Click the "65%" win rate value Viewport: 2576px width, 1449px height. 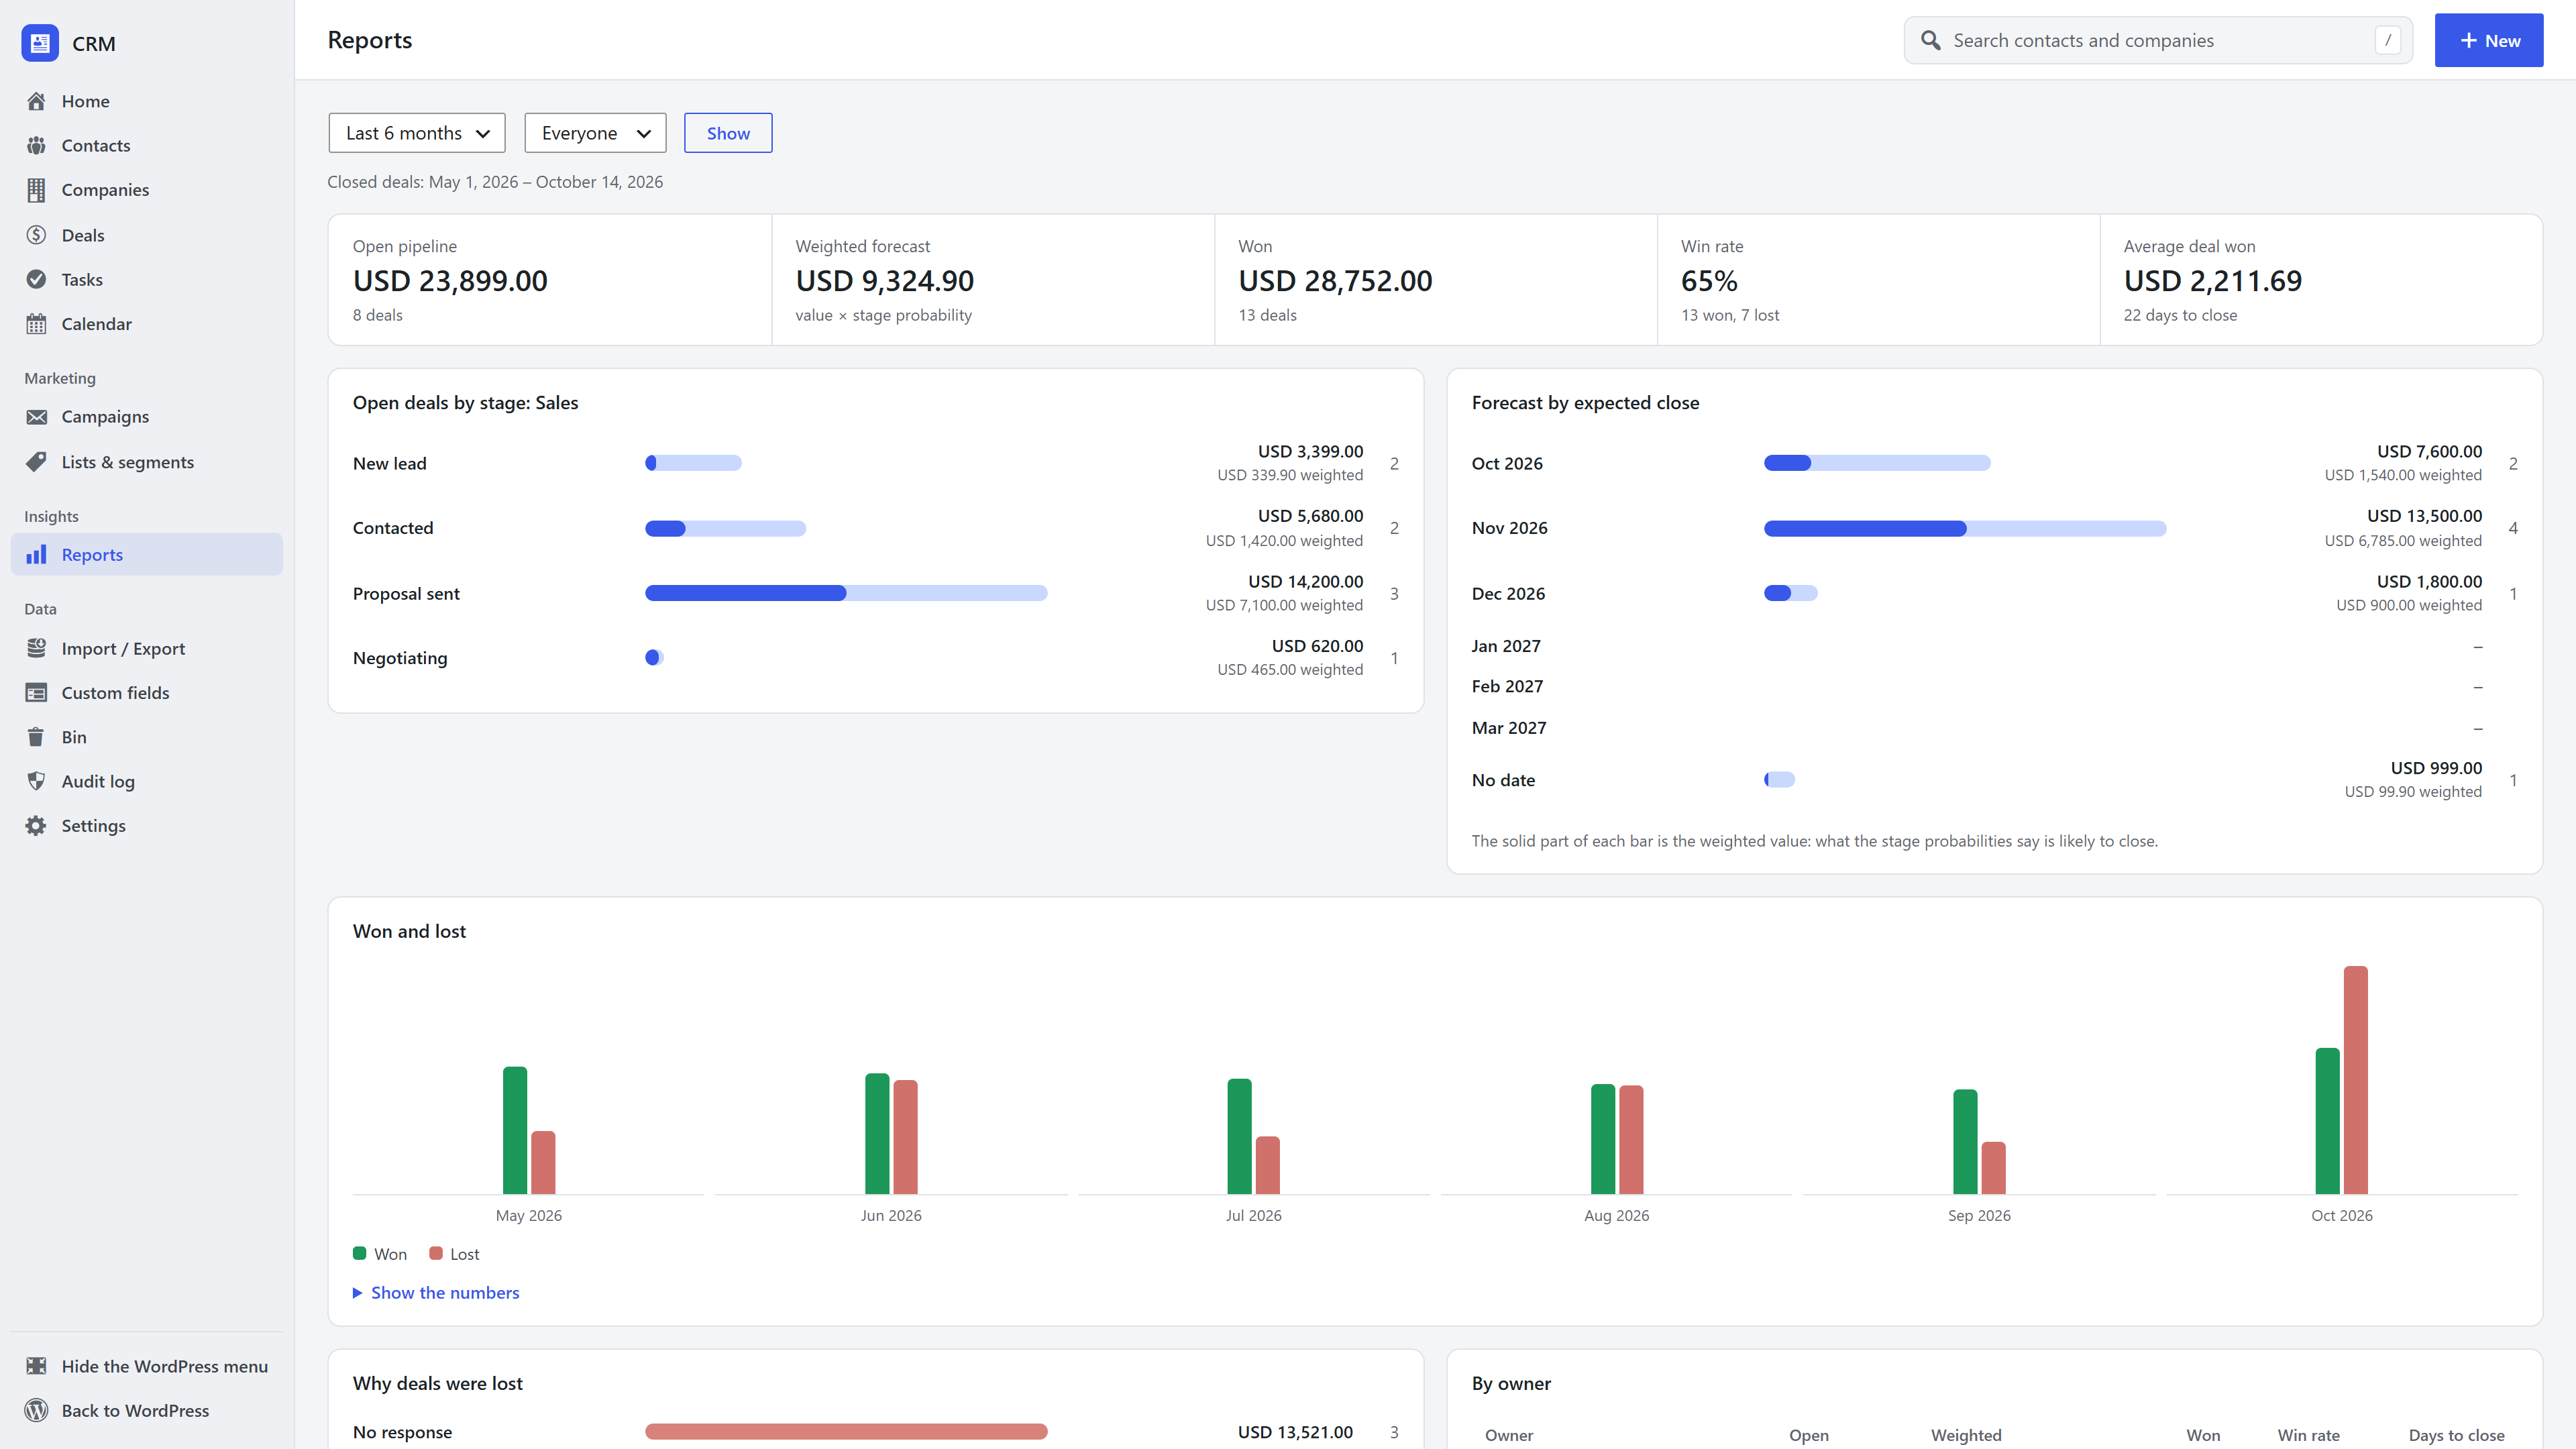pyautogui.click(x=1709, y=281)
